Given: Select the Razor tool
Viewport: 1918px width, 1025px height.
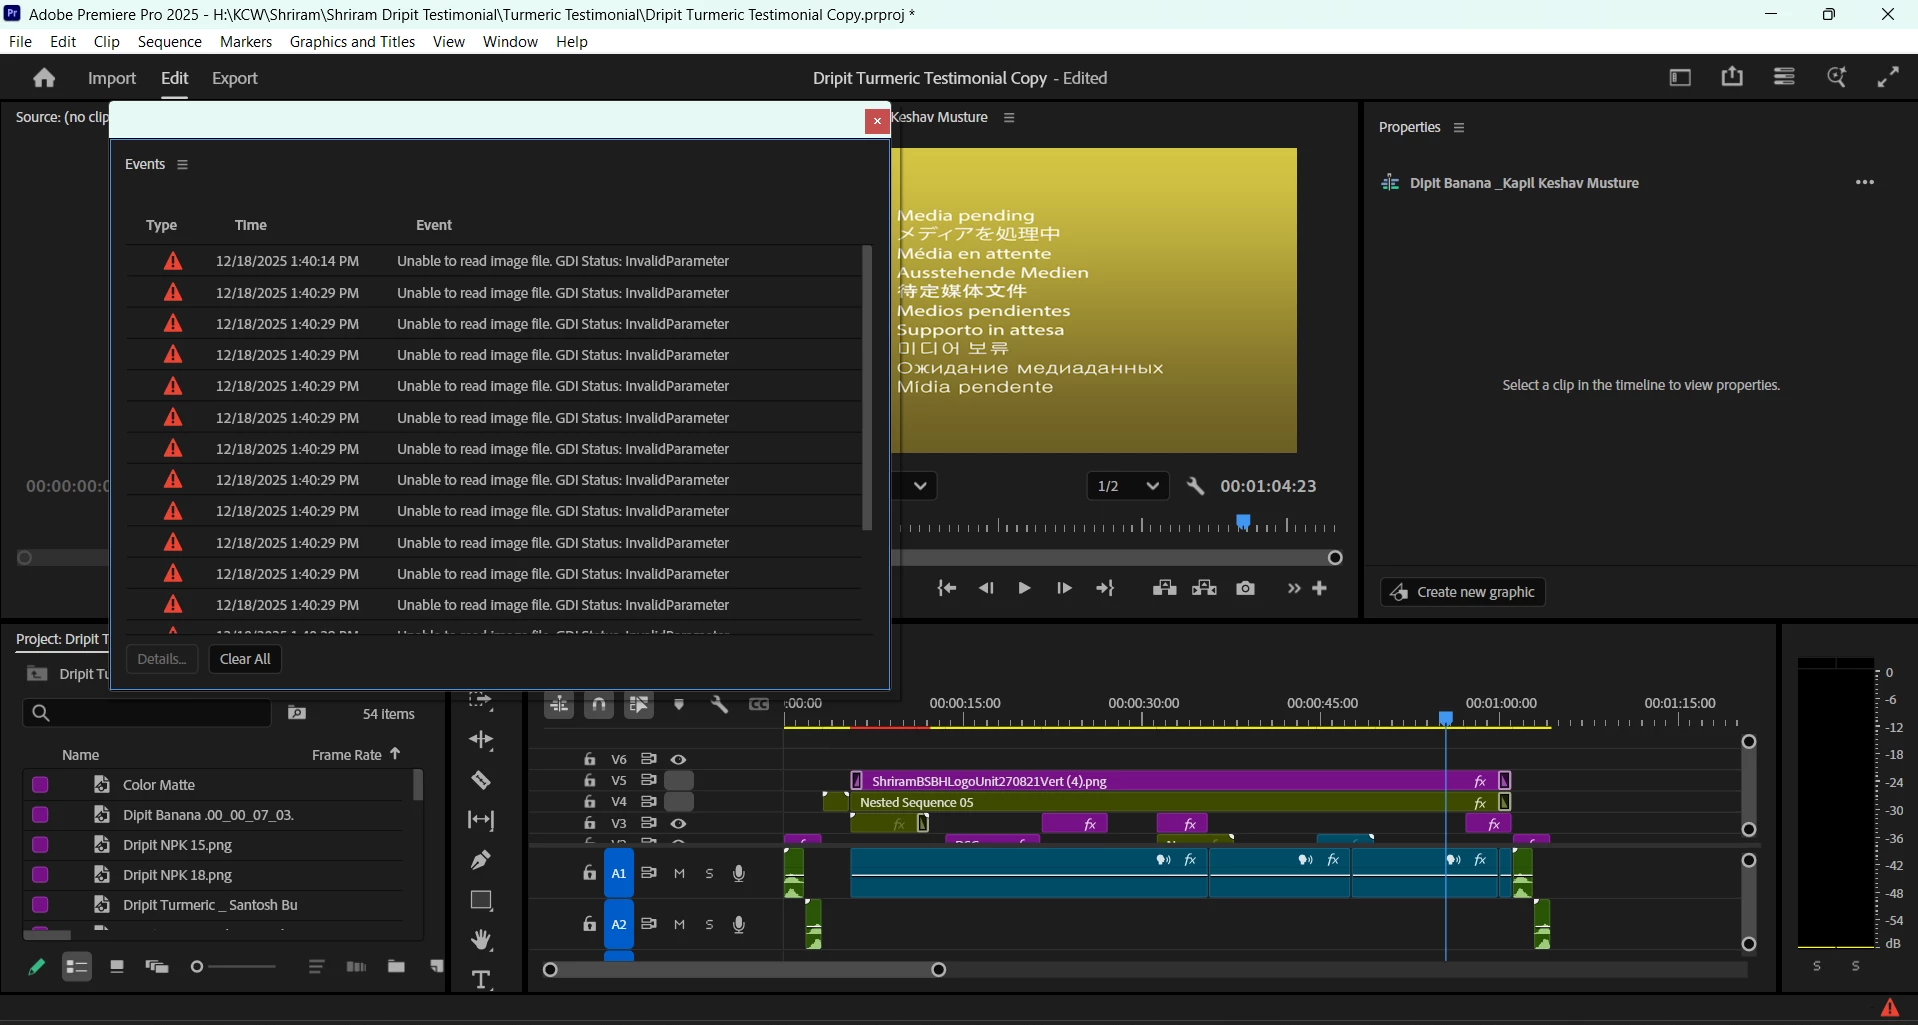Looking at the screenshot, I should [481, 780].
